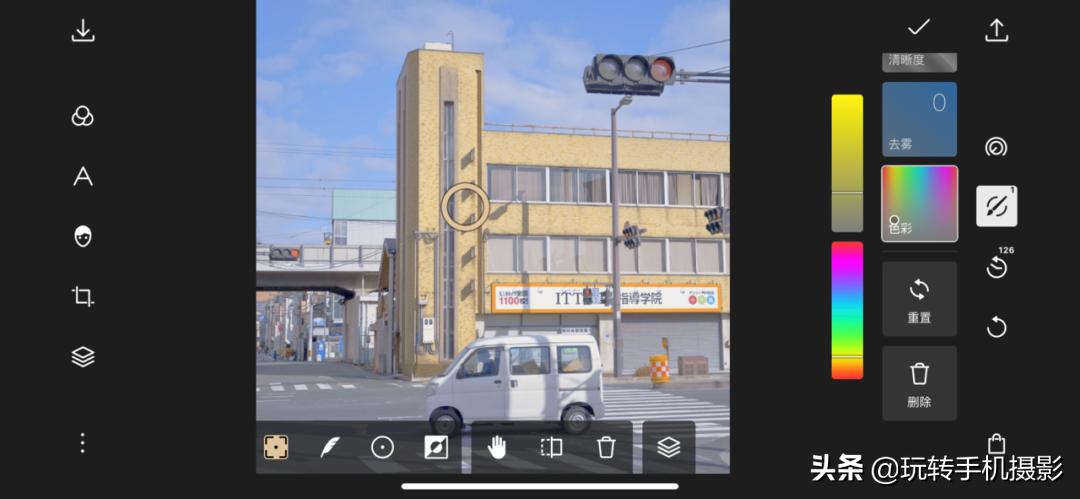Tap the flip/mirror selection icon
Image resolution: width=1080 pixels, height=499 pixels.
[551, 447]
